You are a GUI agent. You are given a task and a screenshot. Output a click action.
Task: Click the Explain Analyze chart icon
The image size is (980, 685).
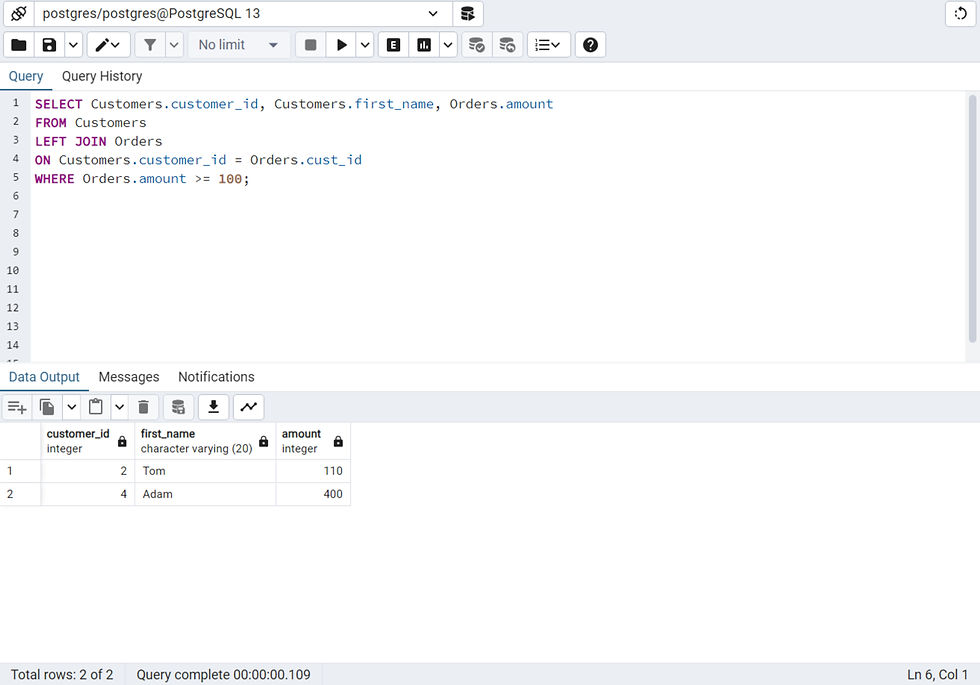click(x=424, y=44)
